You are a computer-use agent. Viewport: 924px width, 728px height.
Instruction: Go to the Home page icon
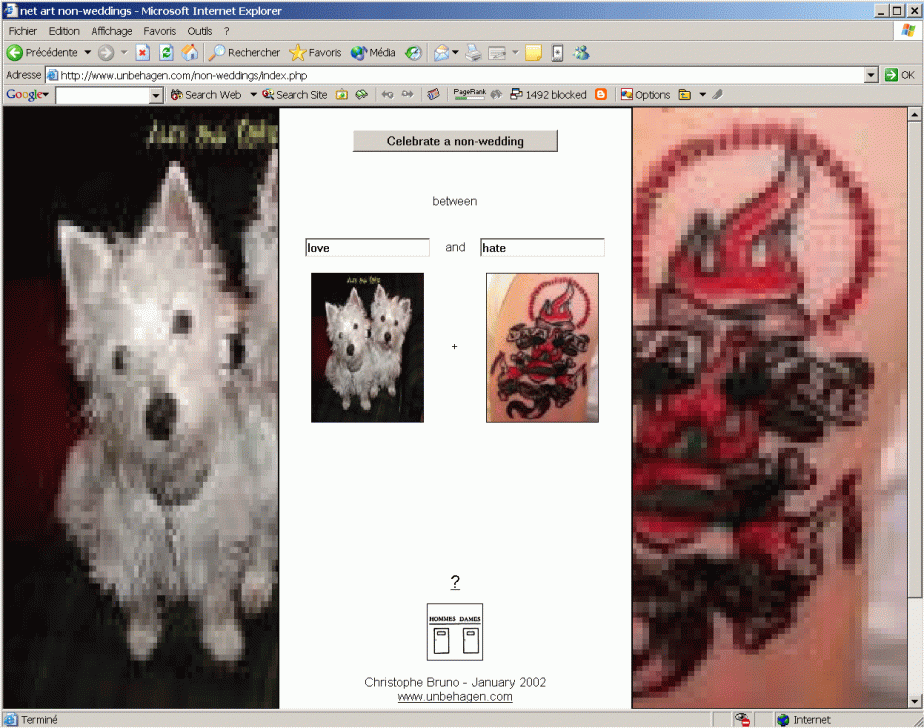tap(189, 53)
